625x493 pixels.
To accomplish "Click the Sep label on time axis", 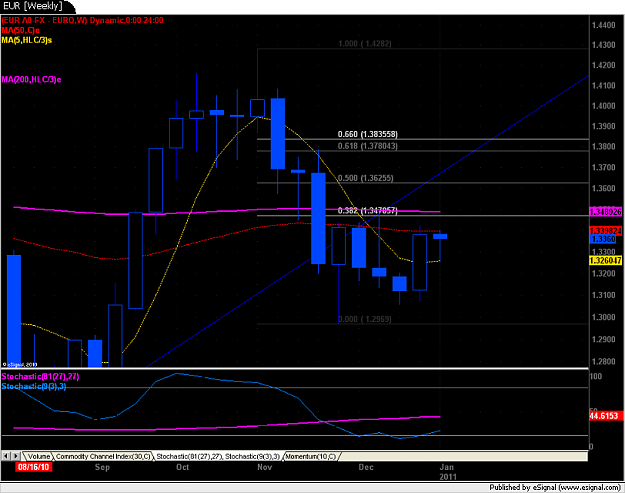I will pos(102,467).
